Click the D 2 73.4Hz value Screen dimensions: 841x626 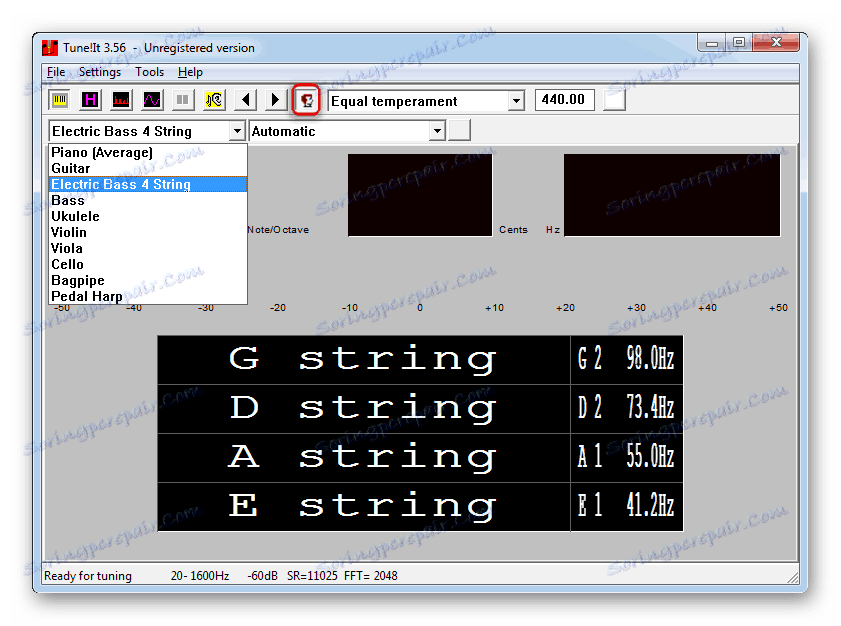626,409
